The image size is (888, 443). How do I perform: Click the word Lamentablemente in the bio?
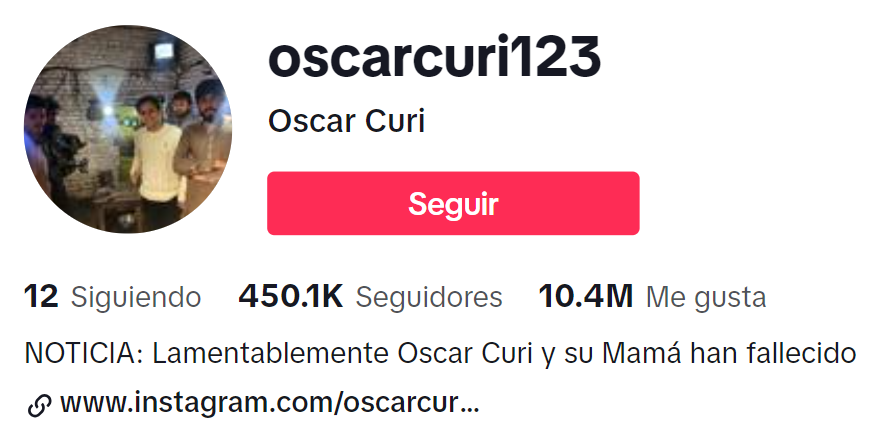pos(271,353)
